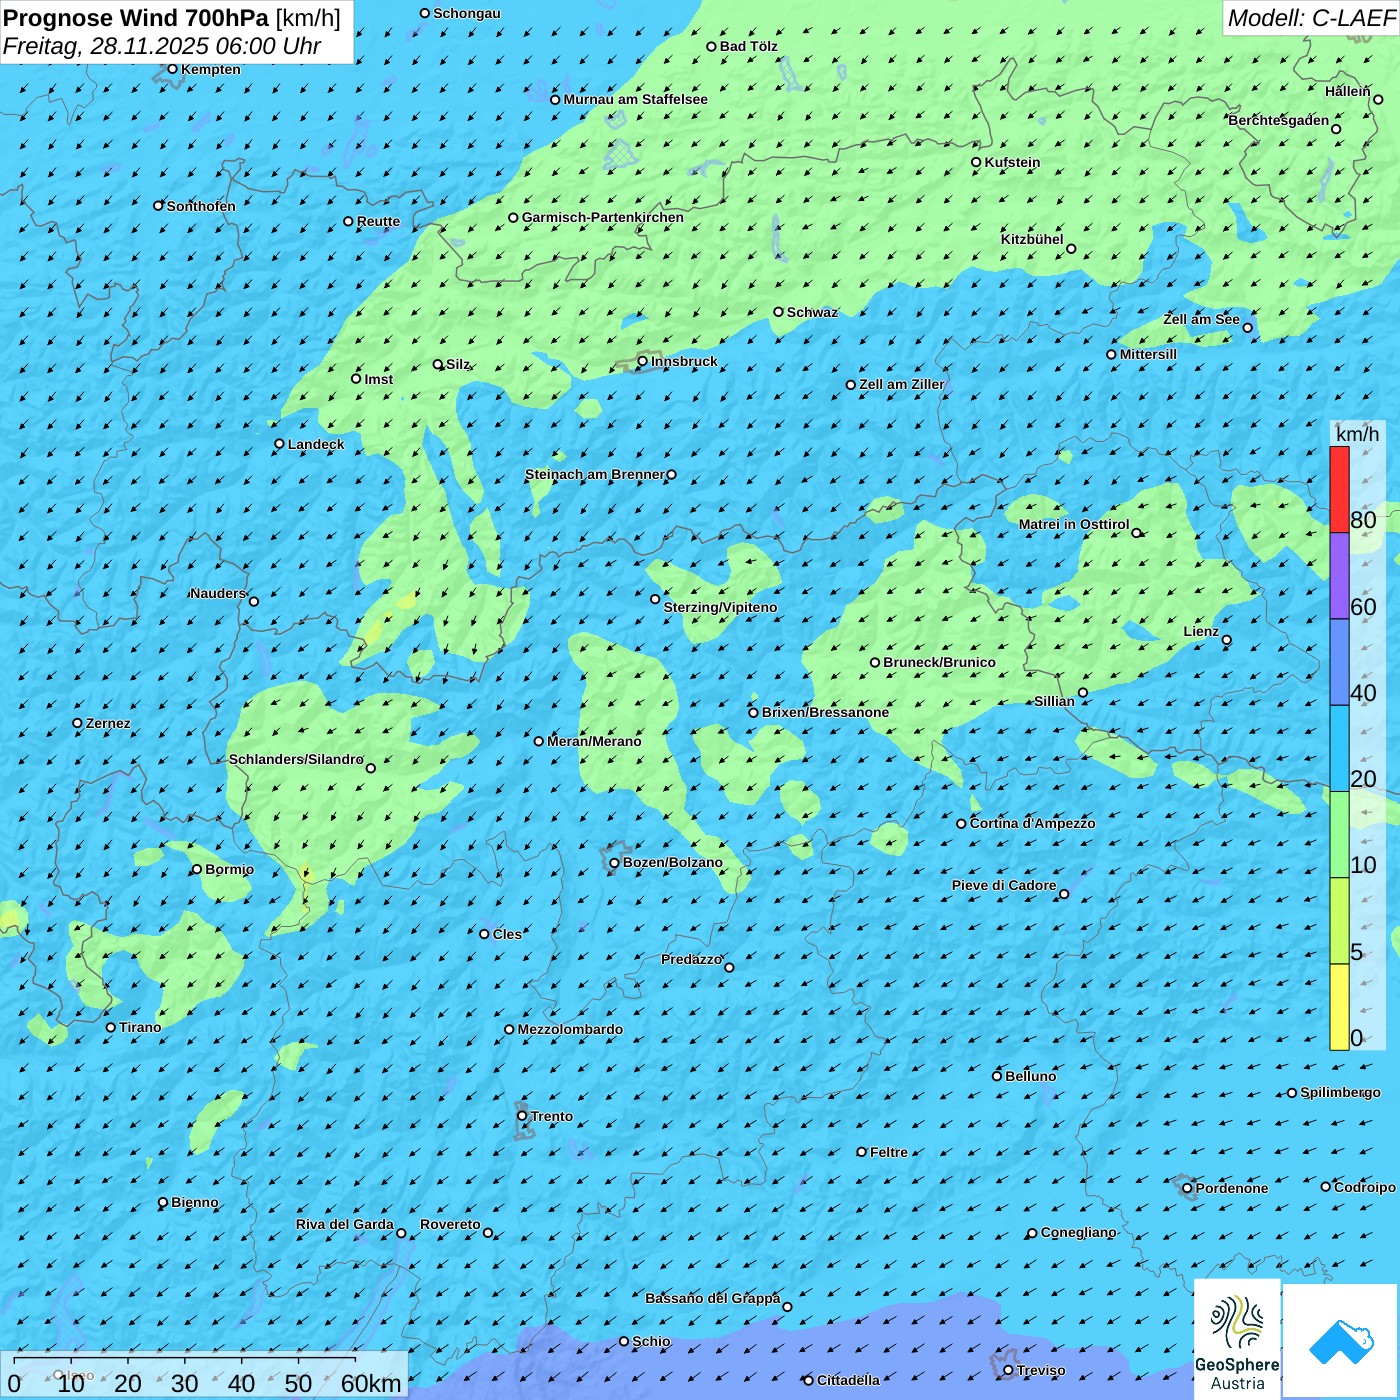Click the 'Sonthofen' label
The width and height of the screenshot is (1400, 1400).
[201, 206]
